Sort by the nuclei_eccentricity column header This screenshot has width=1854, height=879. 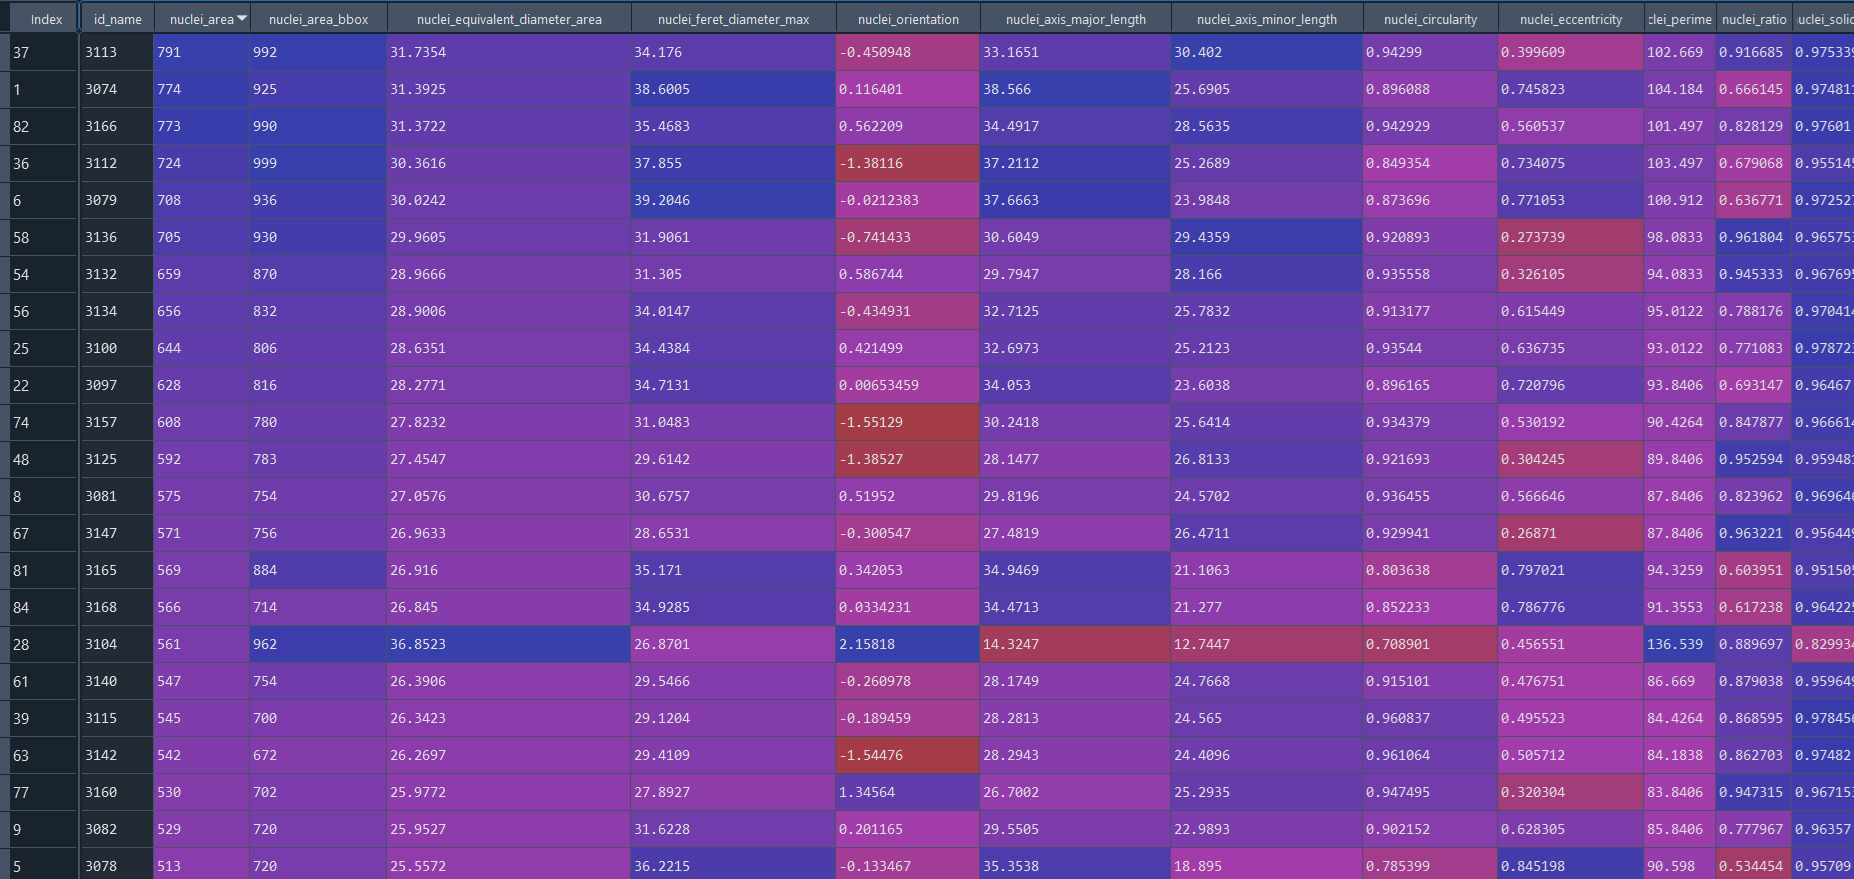click(x=1570, y=19)
